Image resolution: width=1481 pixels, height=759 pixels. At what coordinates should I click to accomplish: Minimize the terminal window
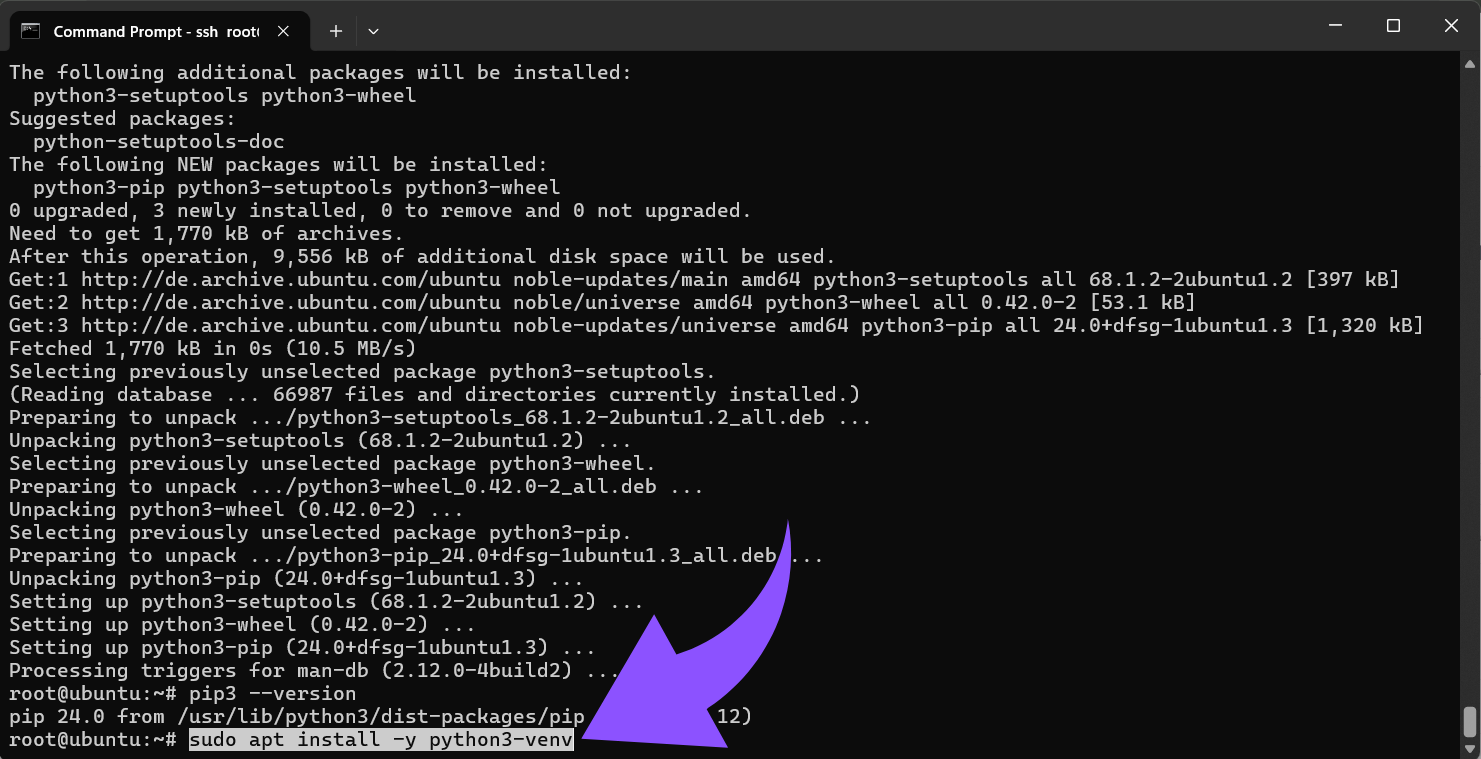(x=1334, y=26)
